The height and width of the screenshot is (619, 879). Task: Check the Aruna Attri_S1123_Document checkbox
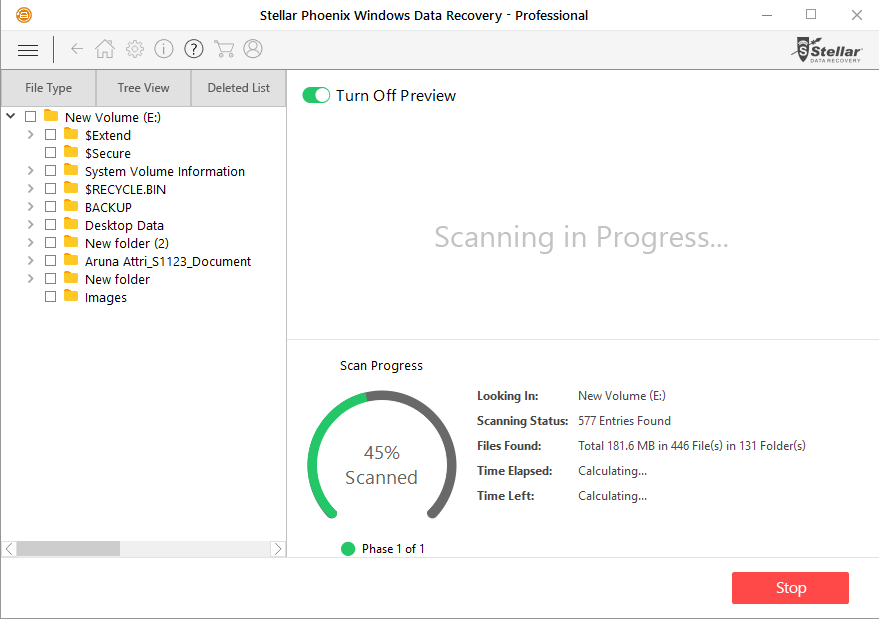point(50,261)
